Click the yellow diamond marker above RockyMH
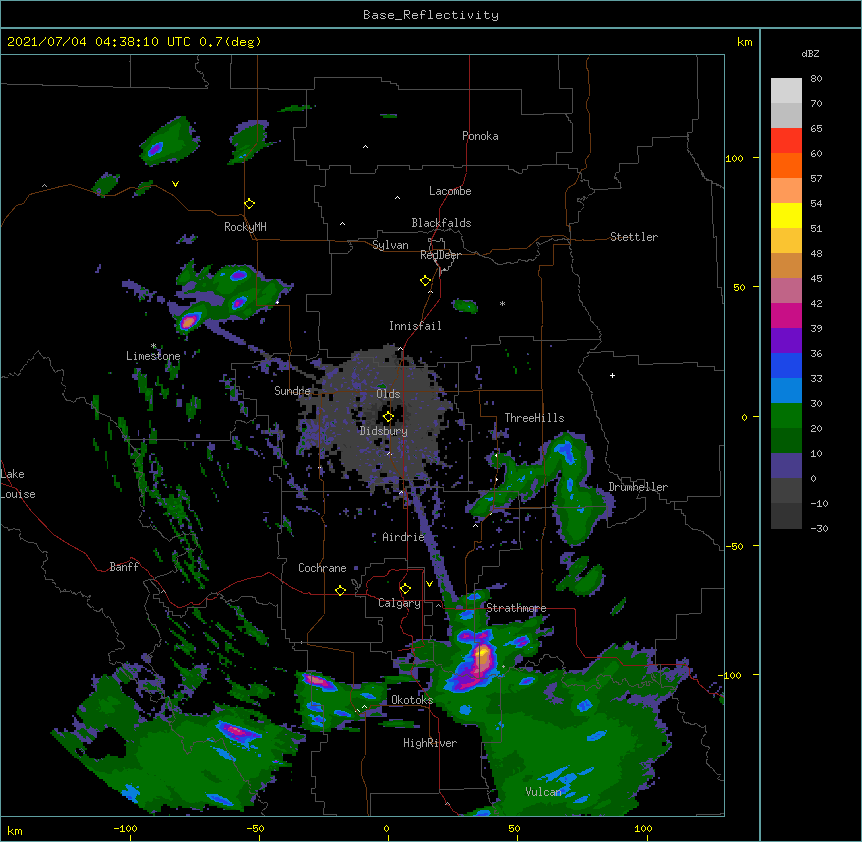862x842 pixels. point(250,204)
